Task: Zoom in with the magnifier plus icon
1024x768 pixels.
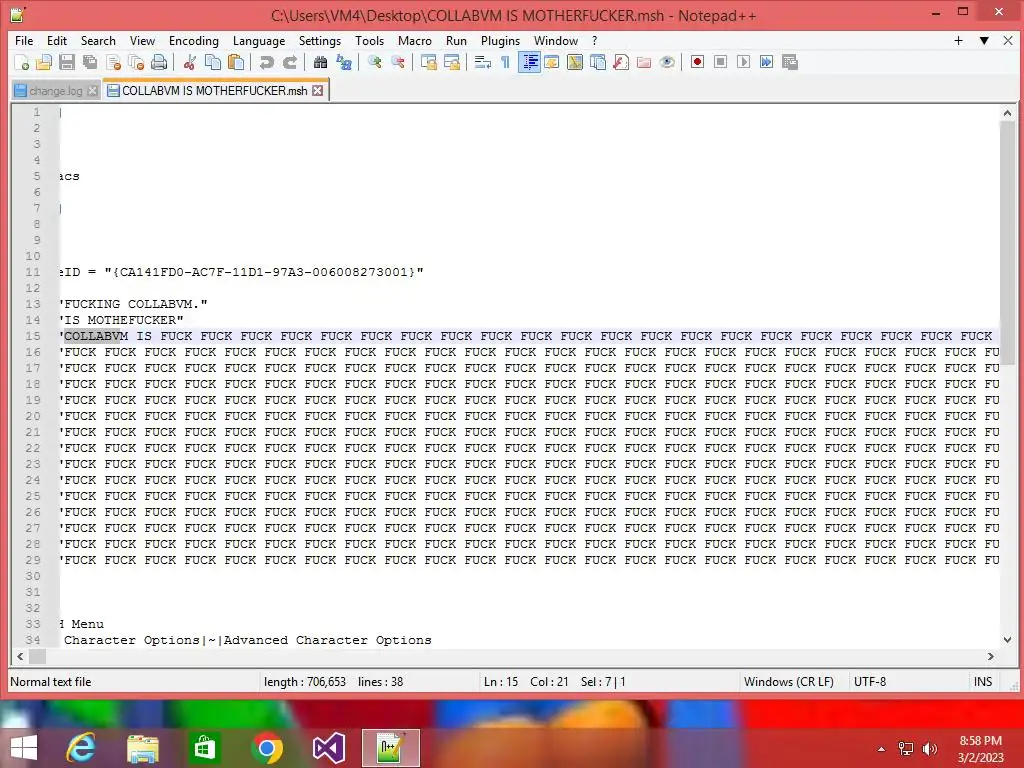Action: (x=374, y=62)
